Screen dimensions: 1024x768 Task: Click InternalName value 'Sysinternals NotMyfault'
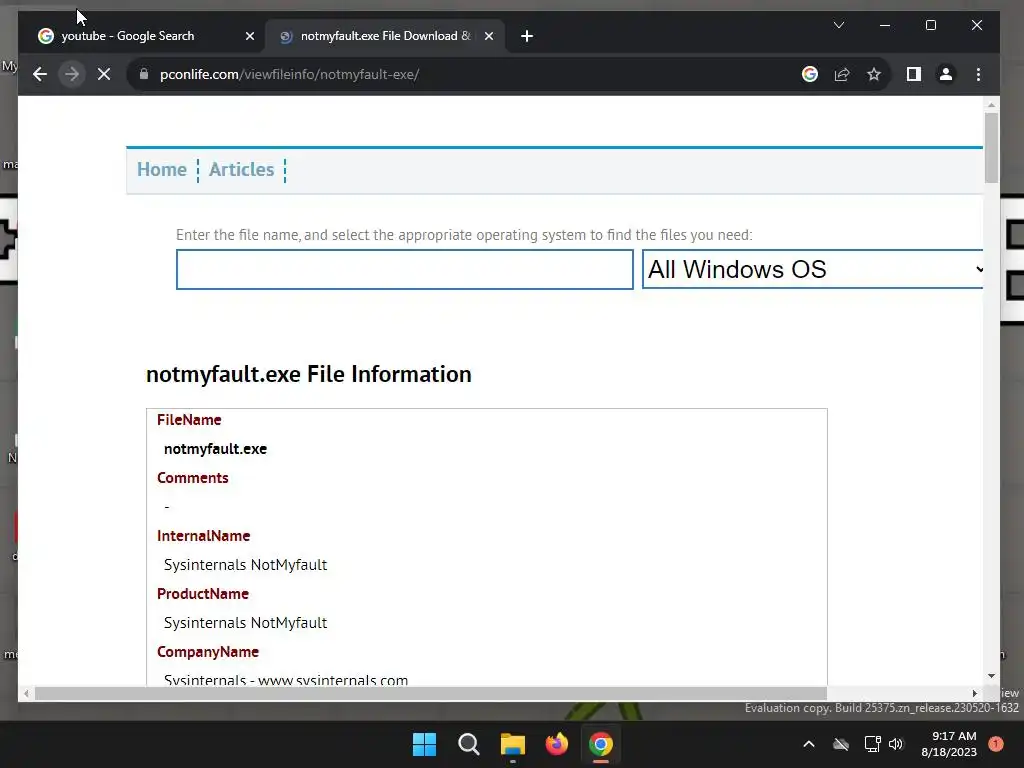coord(246,565)
